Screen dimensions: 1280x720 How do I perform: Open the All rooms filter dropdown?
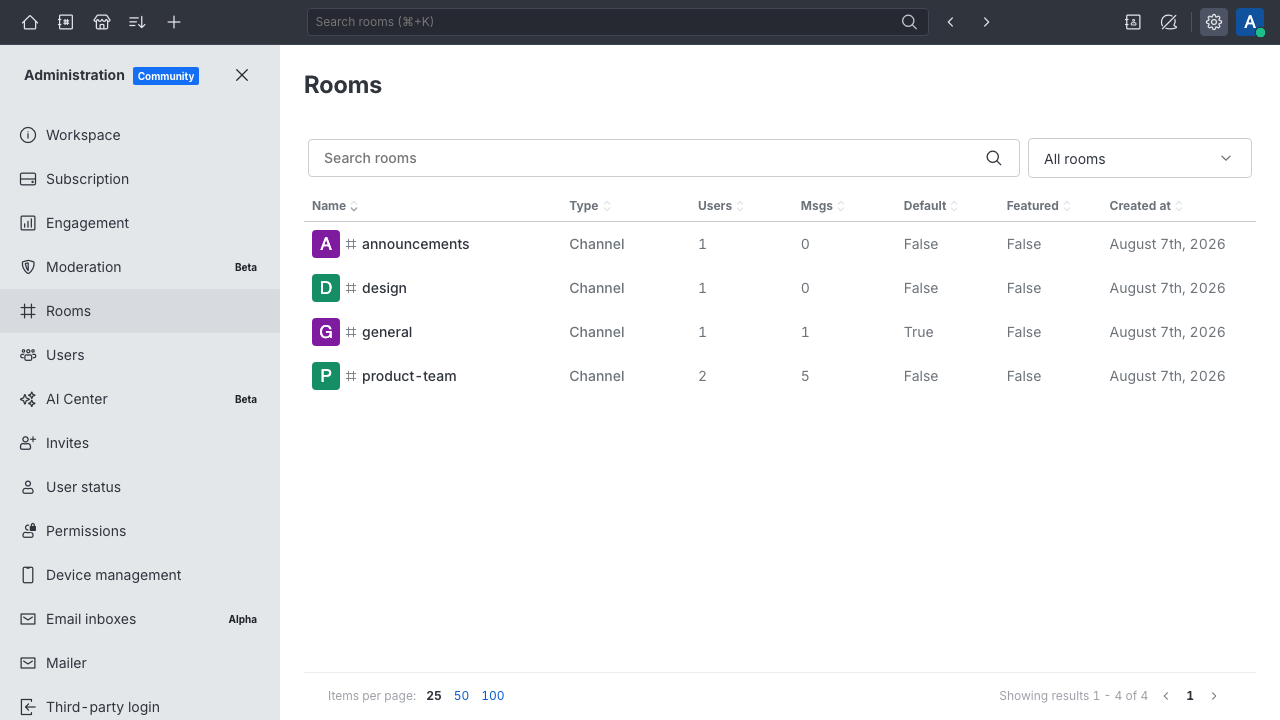pyautogui.click(x=1140, y=158)
